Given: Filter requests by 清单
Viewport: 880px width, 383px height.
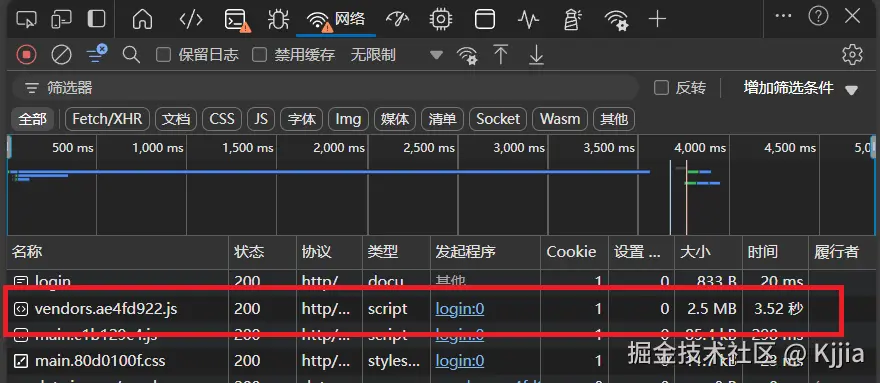Looking at the screenshot, I should click(442, 119).
